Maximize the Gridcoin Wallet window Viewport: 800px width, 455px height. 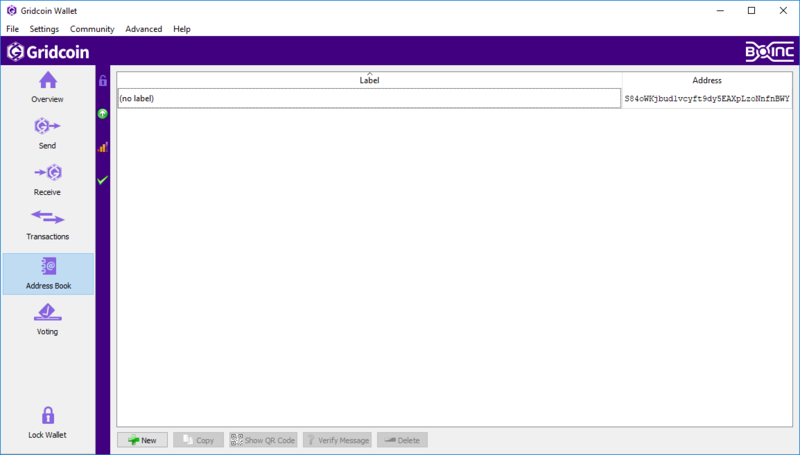click(x=752, y=11)
